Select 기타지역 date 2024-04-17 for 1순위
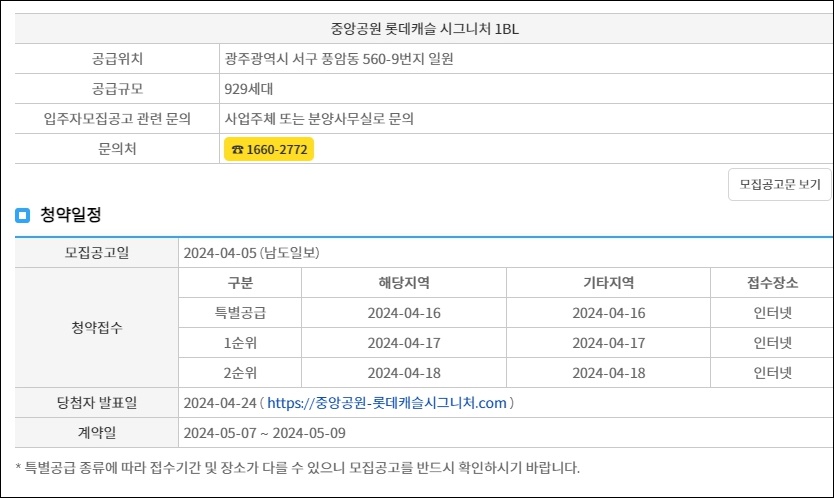This screenshot has height=498, width=834. click(x=608, y=343)
